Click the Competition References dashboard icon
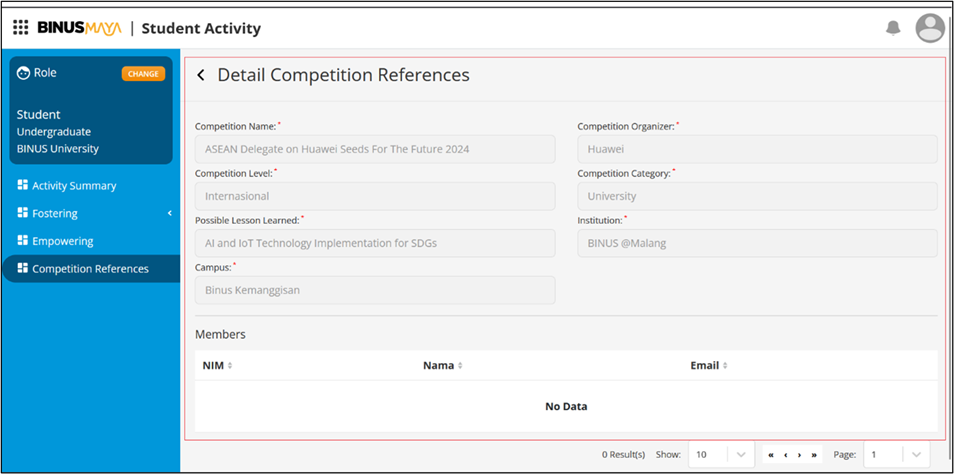This screenshot has height=474, width=954. (x=23, y=268)
